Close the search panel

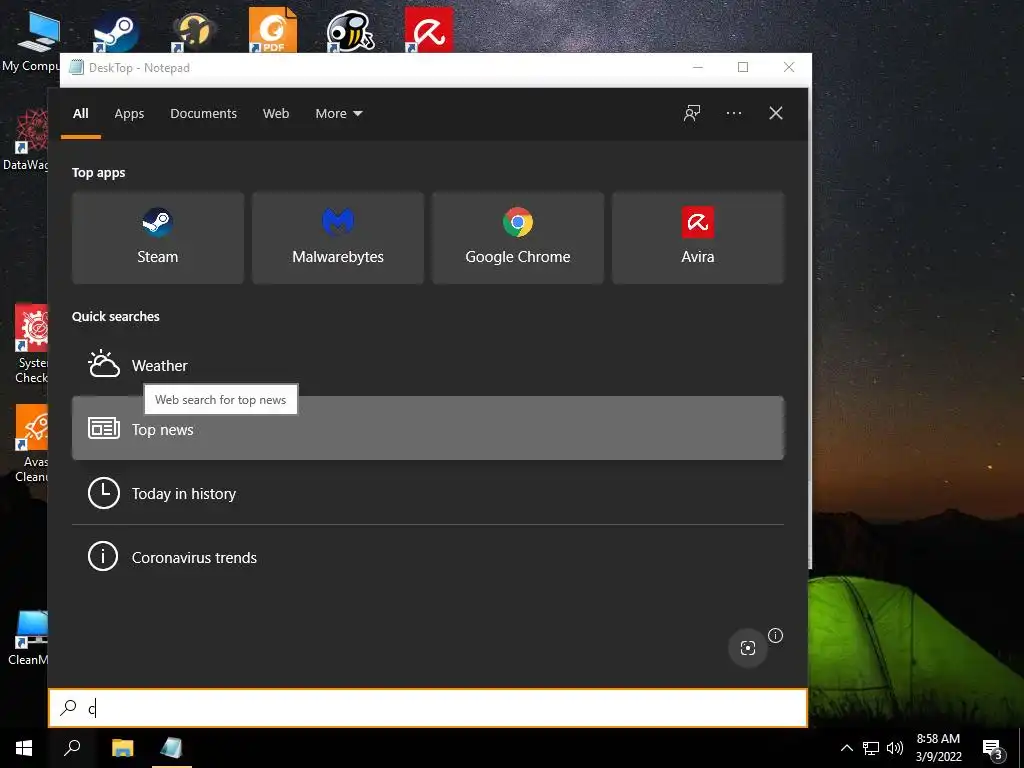(775, 114)
